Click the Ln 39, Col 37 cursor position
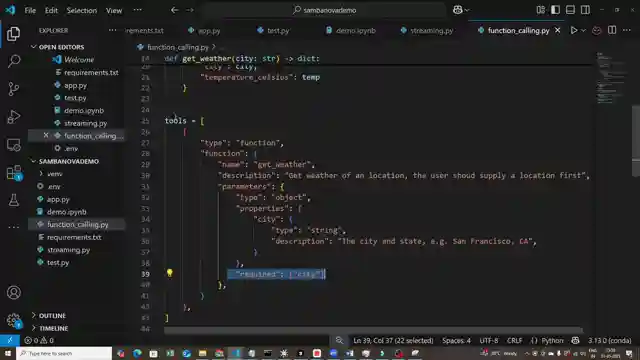 point(393,340)
